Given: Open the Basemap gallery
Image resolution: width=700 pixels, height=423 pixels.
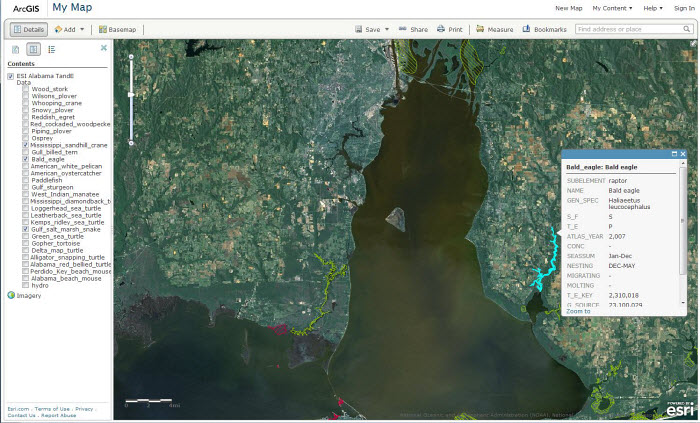Looking at the screenshot, I should 117,29.
